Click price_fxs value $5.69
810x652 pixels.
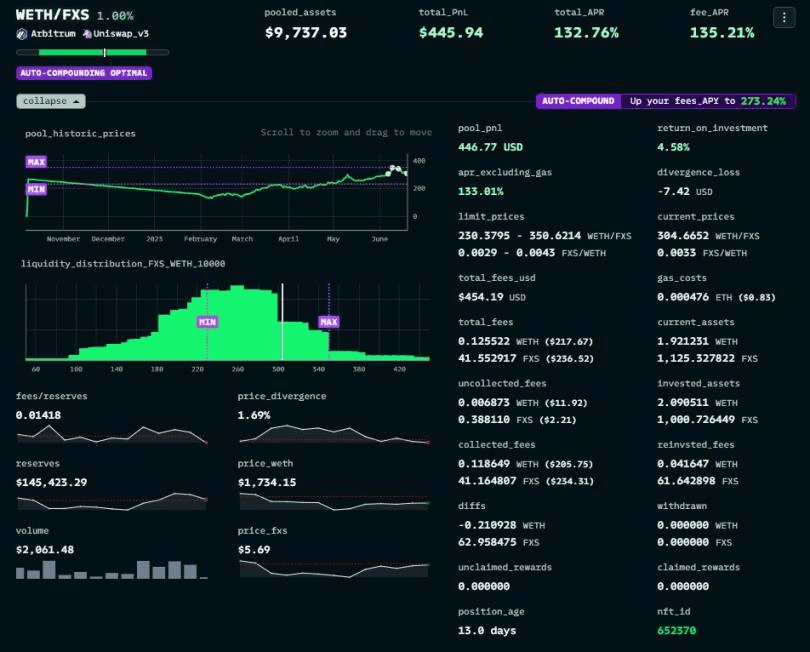click(x=254, y=550)
